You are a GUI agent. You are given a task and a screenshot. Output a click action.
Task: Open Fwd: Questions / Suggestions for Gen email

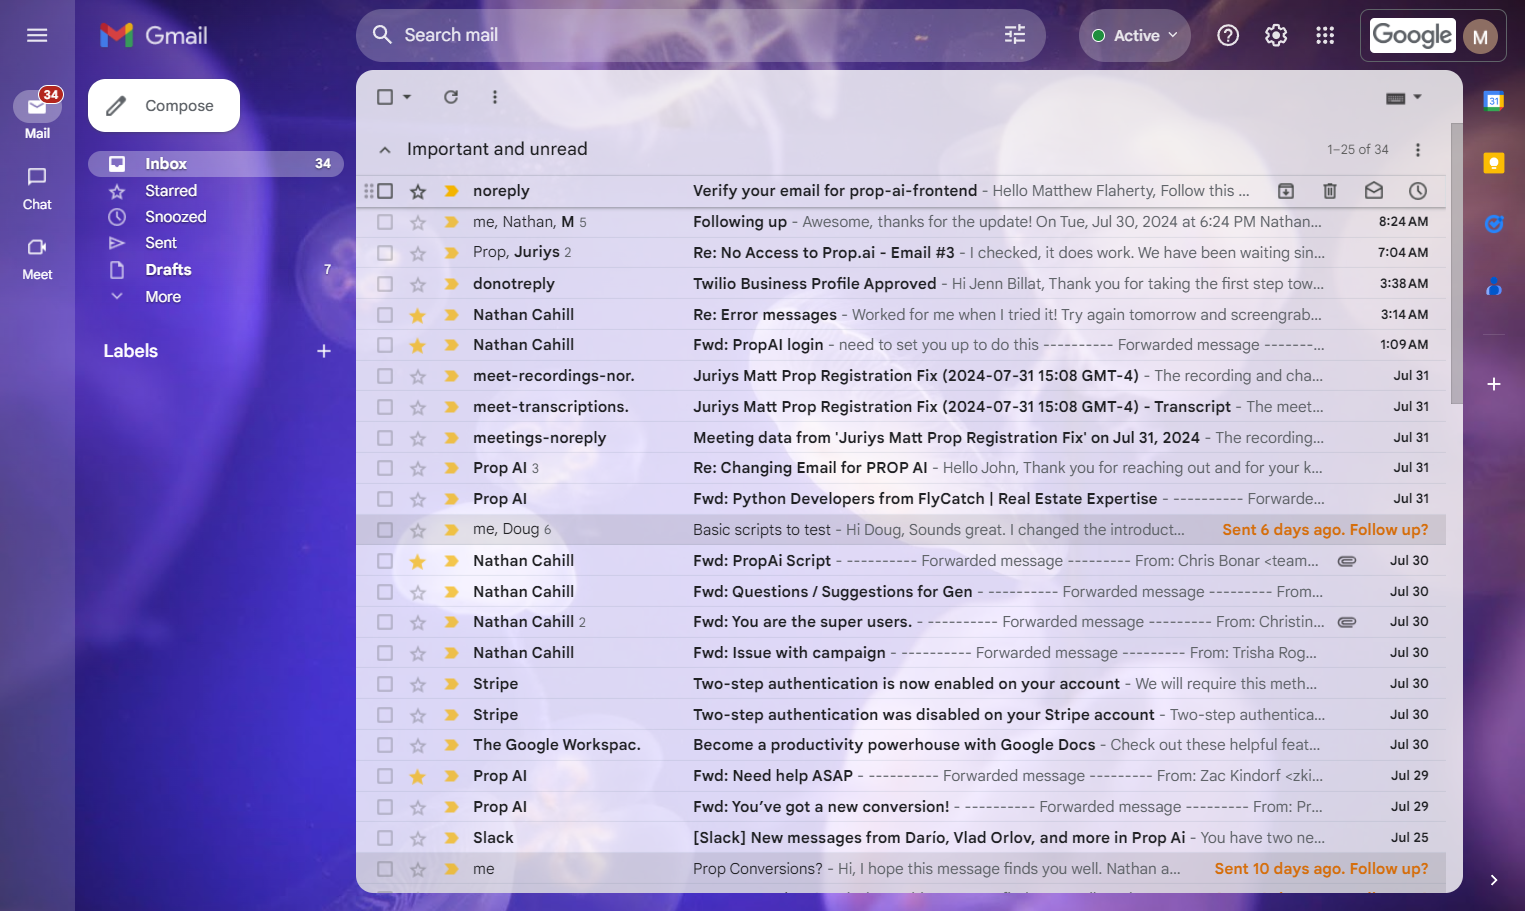(x=901, y=592)
